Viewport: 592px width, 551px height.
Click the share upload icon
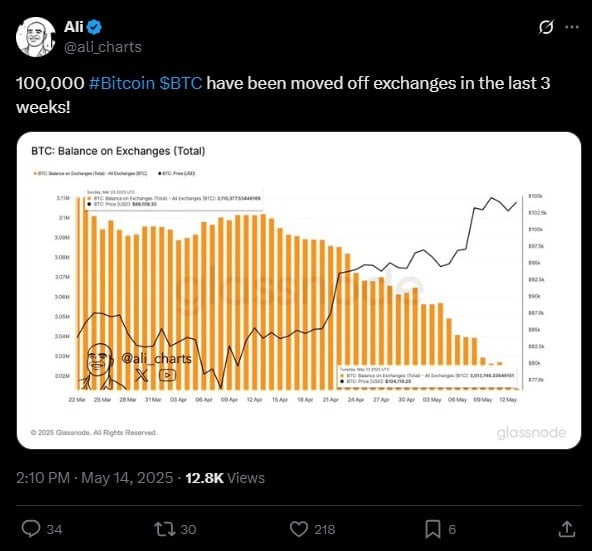tap(567, 529)
